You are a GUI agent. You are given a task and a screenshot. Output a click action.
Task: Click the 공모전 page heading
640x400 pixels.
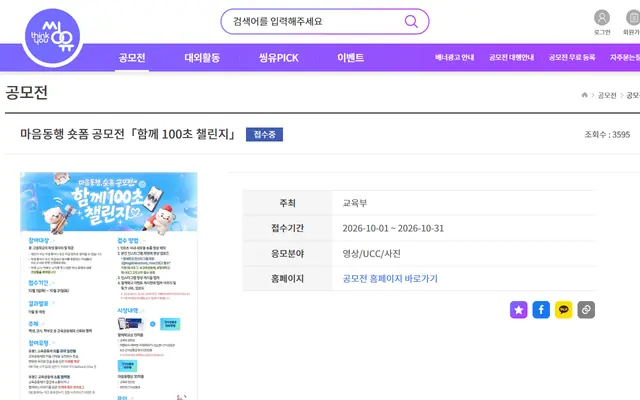(x=27, y=92)
